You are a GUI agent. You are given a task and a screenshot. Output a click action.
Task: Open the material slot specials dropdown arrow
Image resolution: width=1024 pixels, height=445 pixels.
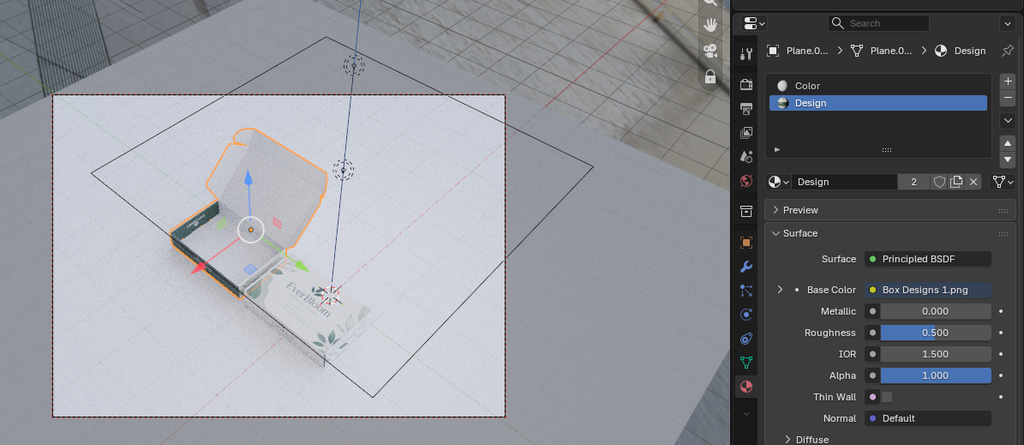(x=1008, y=121)
